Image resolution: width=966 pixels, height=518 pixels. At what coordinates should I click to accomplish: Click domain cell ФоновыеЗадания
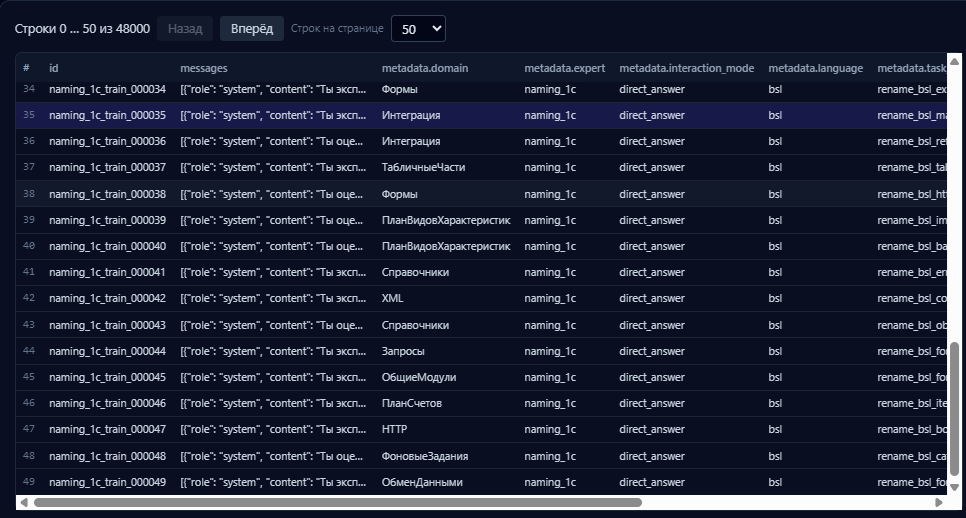tap(424, 456)
